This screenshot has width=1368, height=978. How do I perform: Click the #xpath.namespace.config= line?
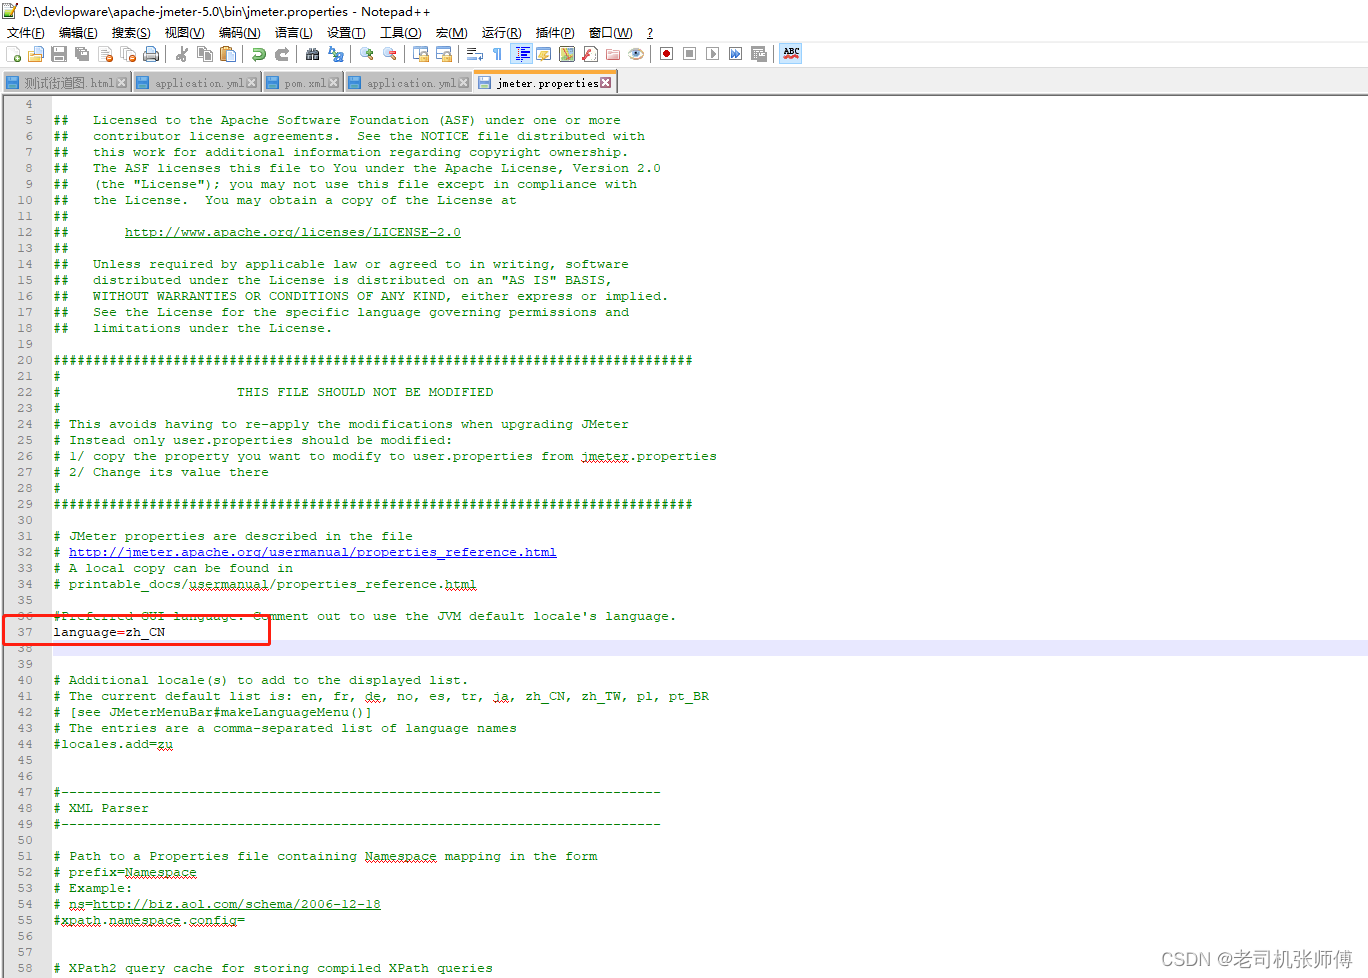pyautogui.click(x=149, y=920)
